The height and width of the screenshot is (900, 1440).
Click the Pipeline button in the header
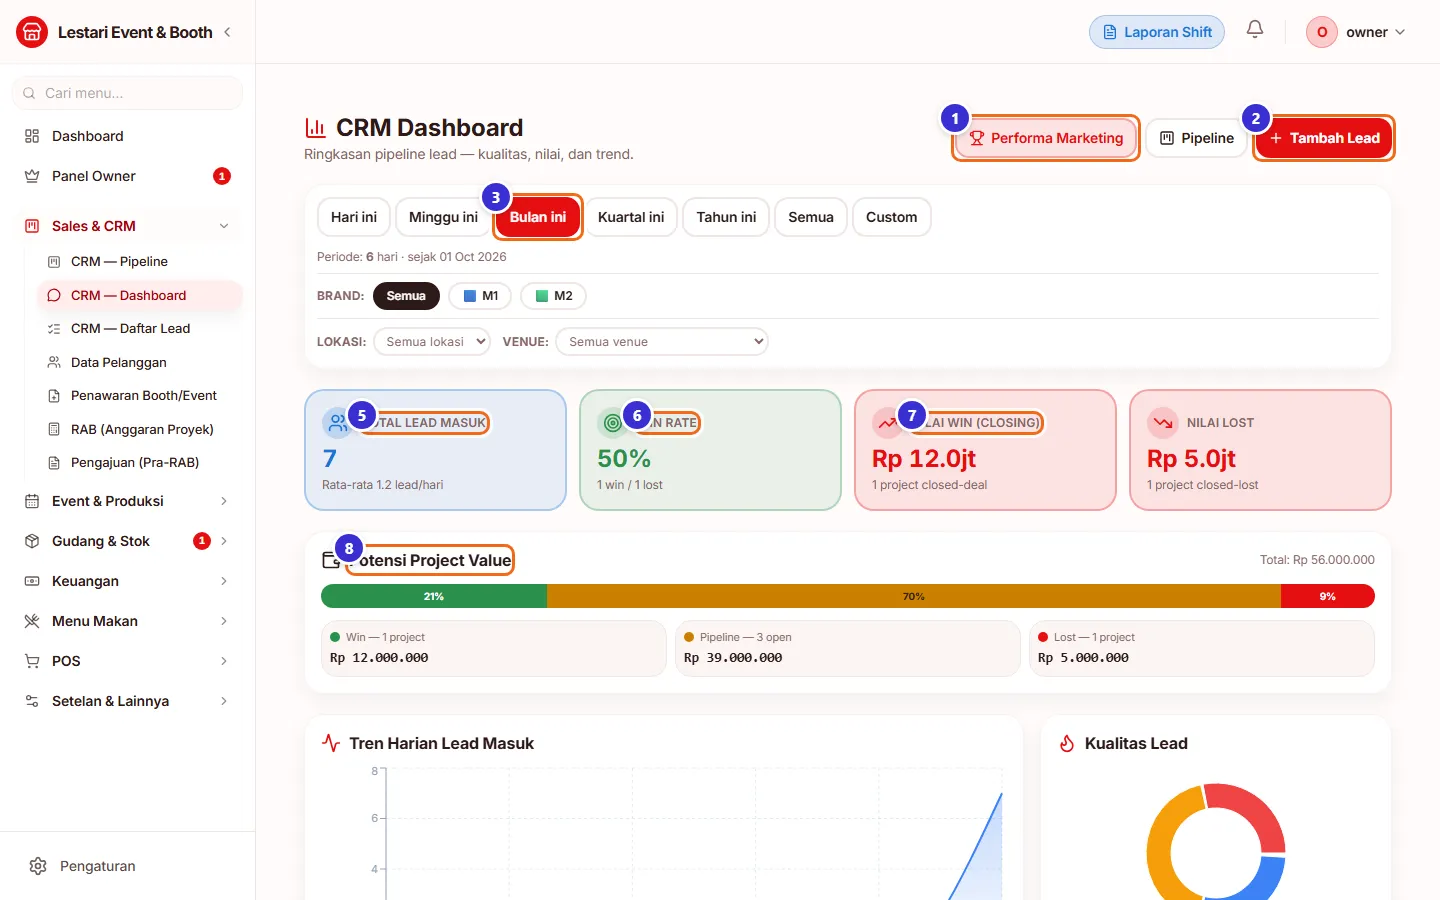click(1197, 138)
